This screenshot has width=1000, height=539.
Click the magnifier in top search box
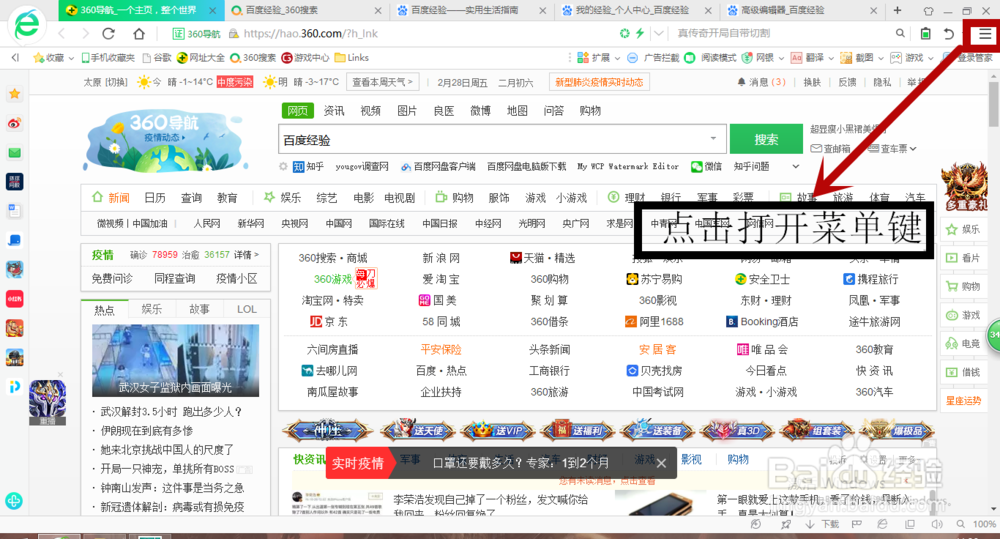pyautogui.click(x=900, y=33)
